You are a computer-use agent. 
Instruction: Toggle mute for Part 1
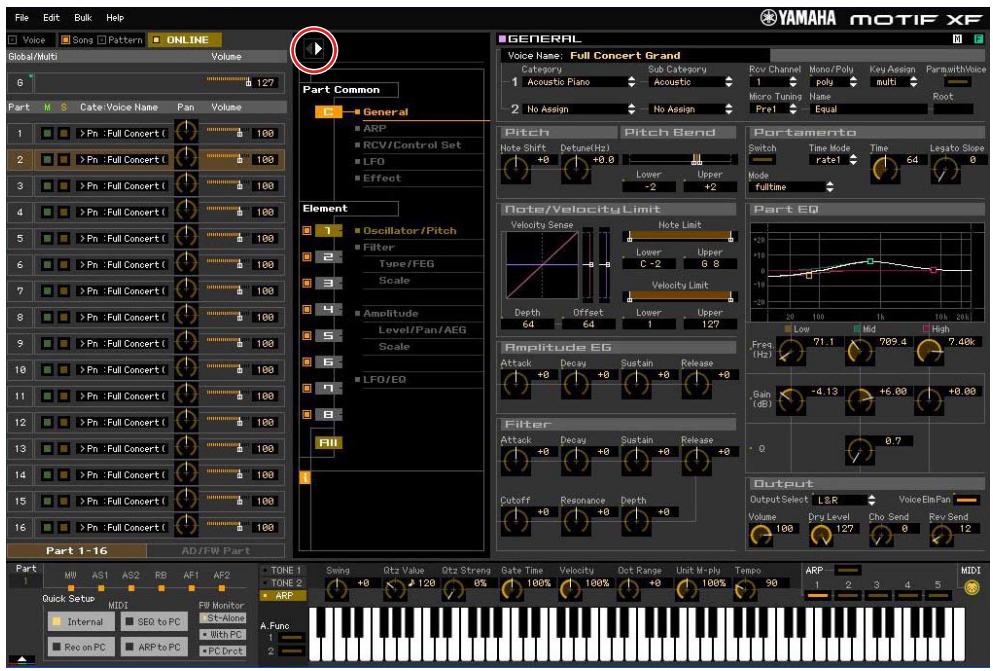tap(47, 134)
